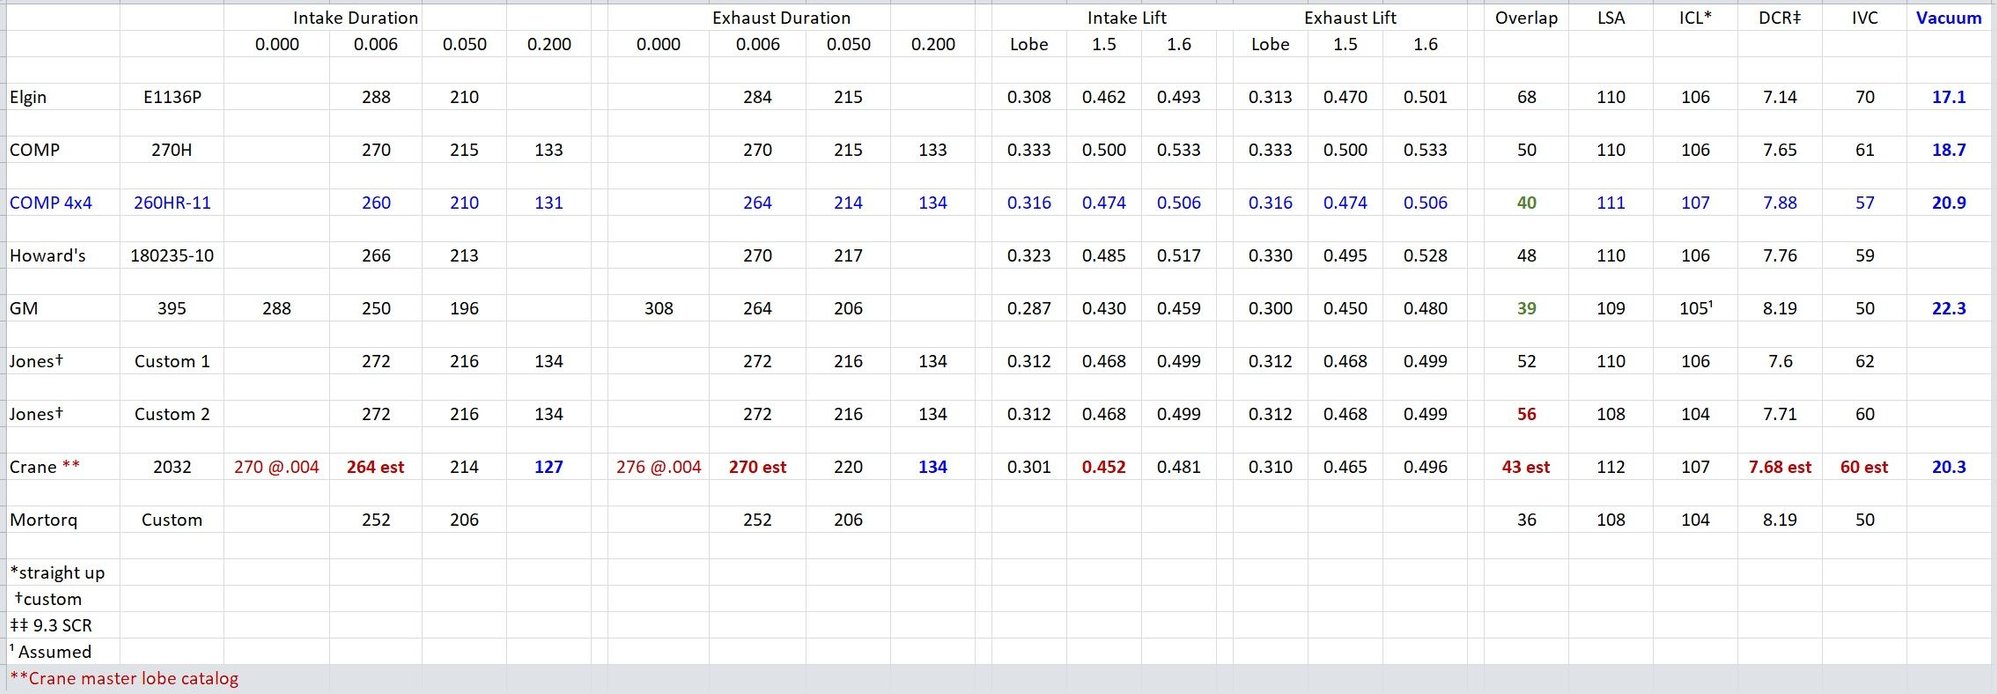Viewport: 1997px width, 694px height.
Task: Click the Mortorq row label
Action: (x=43, y=520)
